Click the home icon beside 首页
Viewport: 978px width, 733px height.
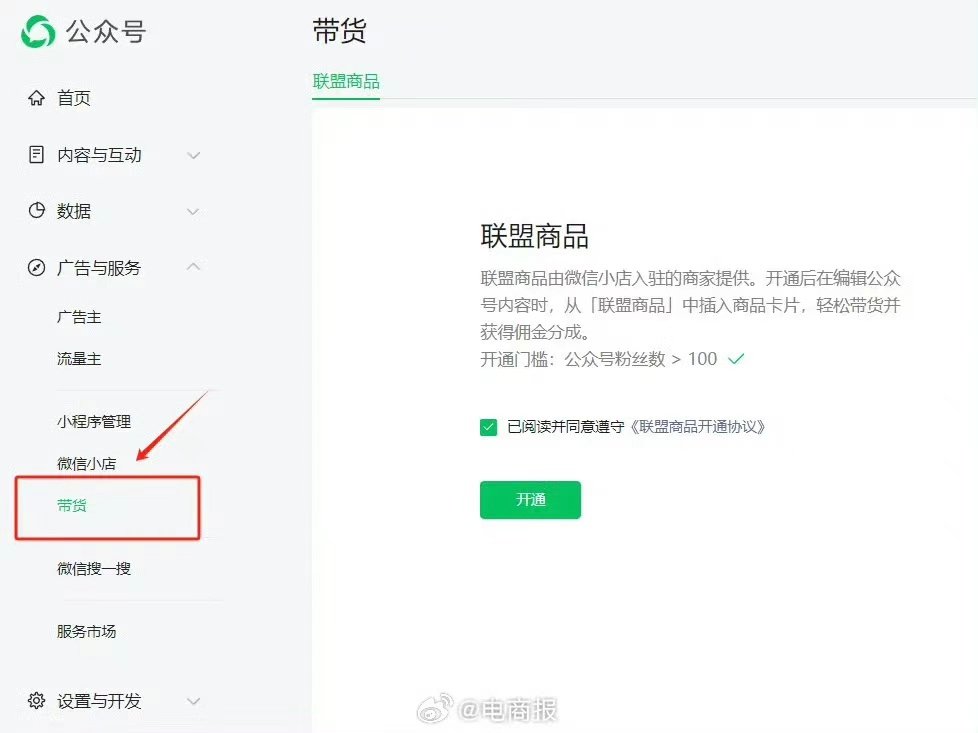36,98
